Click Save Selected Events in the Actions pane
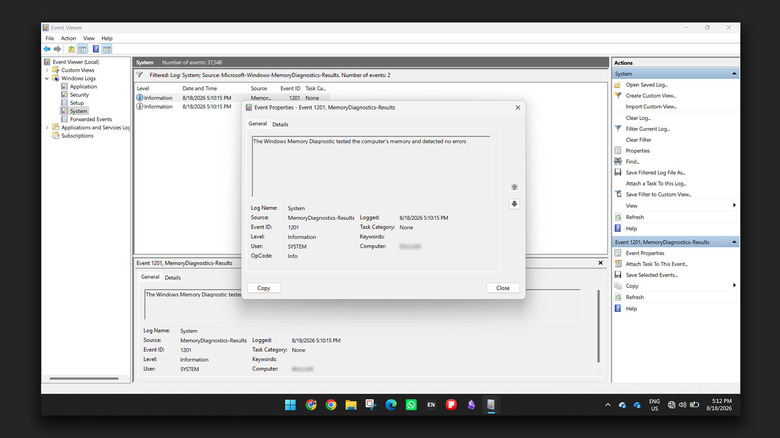Image resolution: width=780 pixels, height=438 pixels. [x=651, y=275]
